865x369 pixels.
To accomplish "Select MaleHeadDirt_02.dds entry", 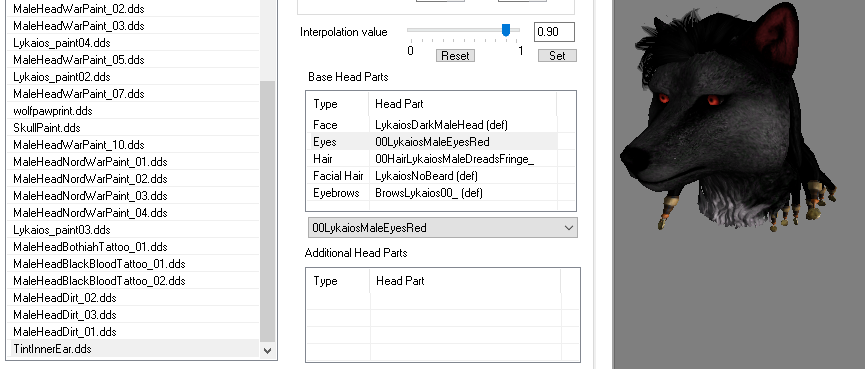I will point(135,298).
